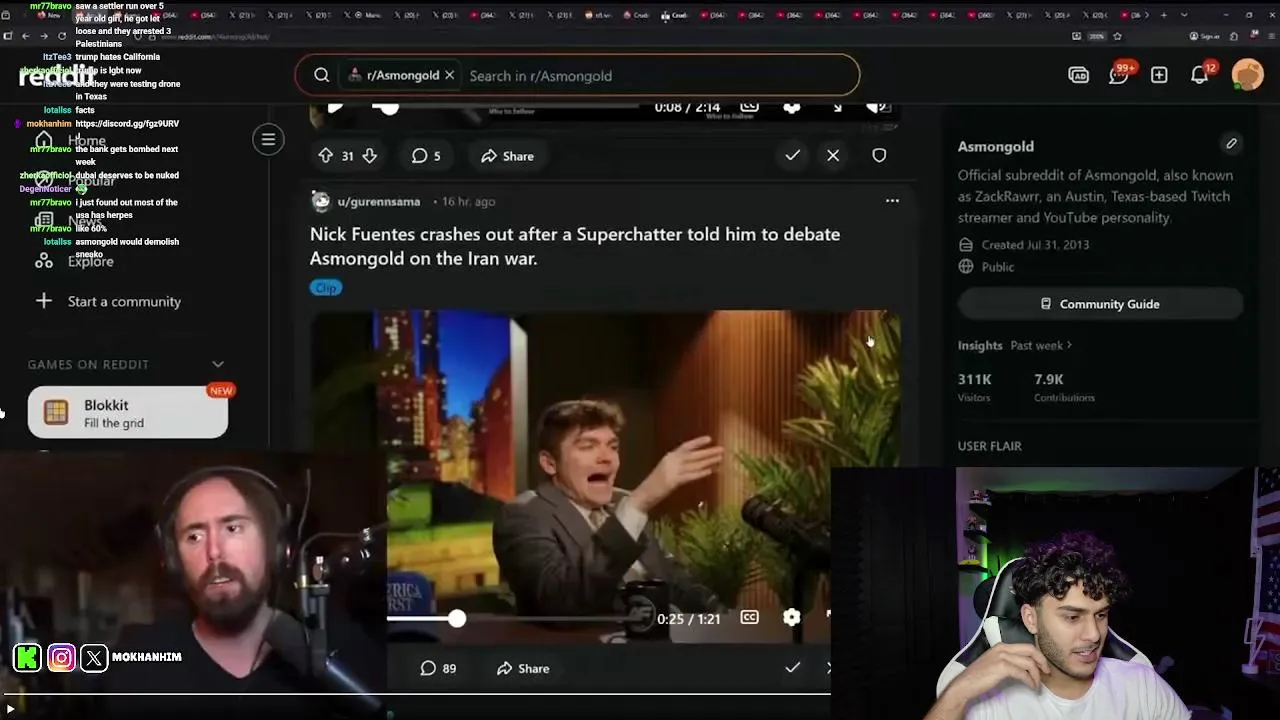Click the 7.9K Contributions insight
The image size is (1280, 720).
(1064, 387)
